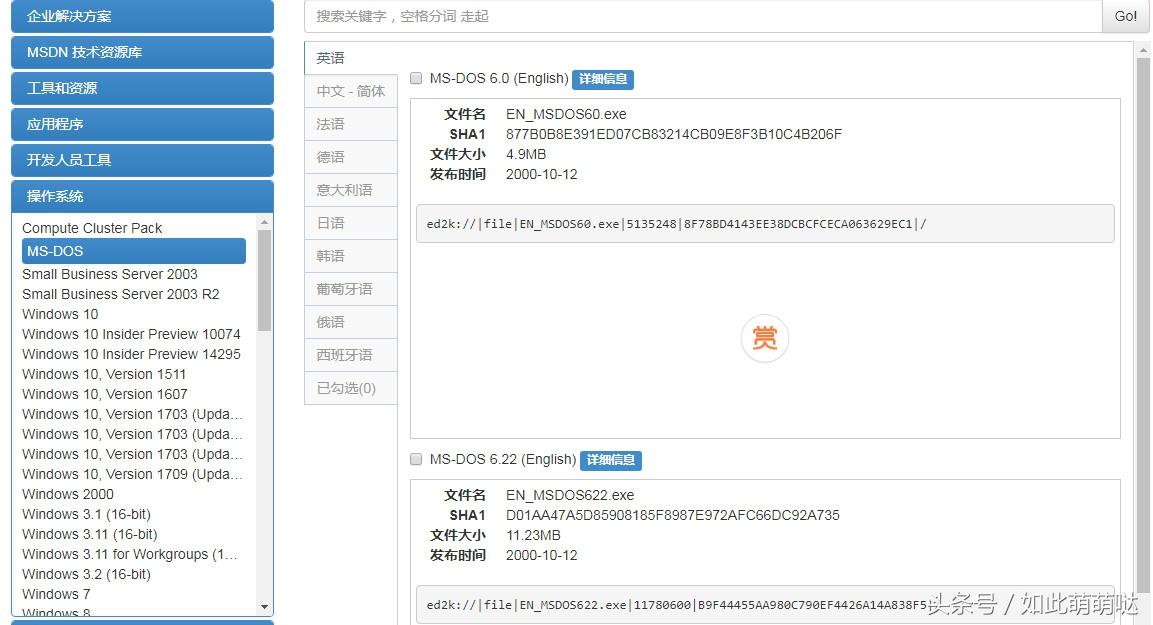Collapse the 操作系统 category panel
This screenshot has height=625, width=1153.
143,196
